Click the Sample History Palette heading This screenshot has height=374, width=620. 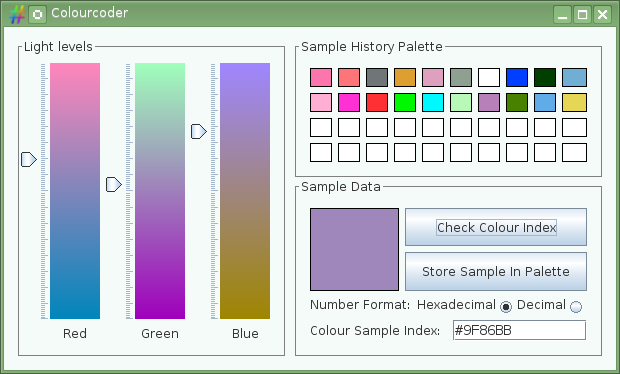[x=372, y=47]
